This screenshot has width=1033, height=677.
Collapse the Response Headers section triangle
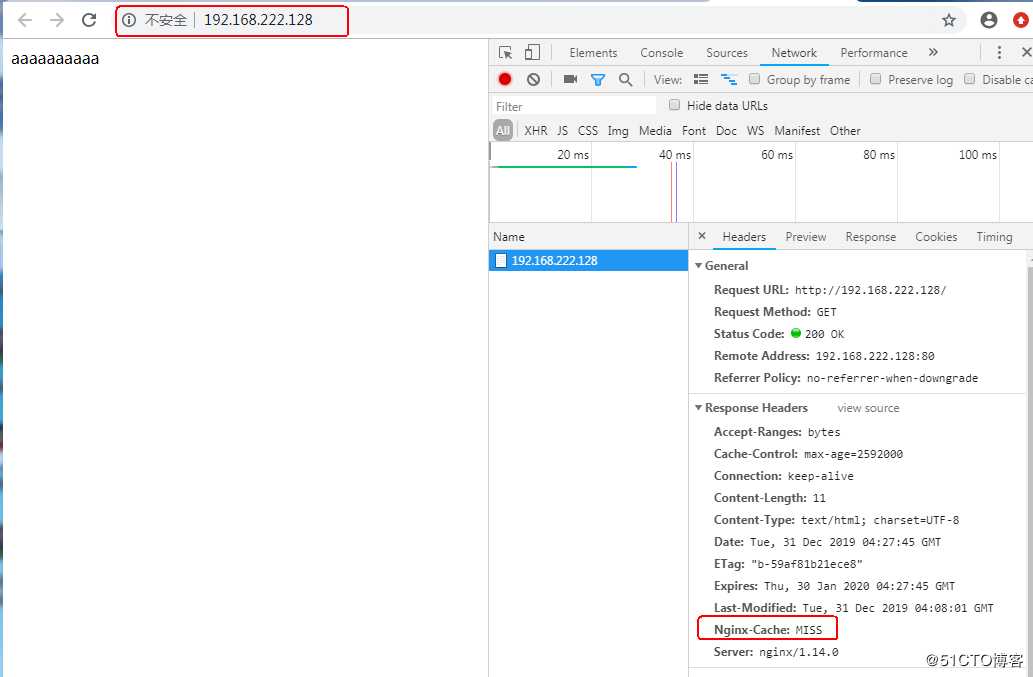(x=698, y=408)
